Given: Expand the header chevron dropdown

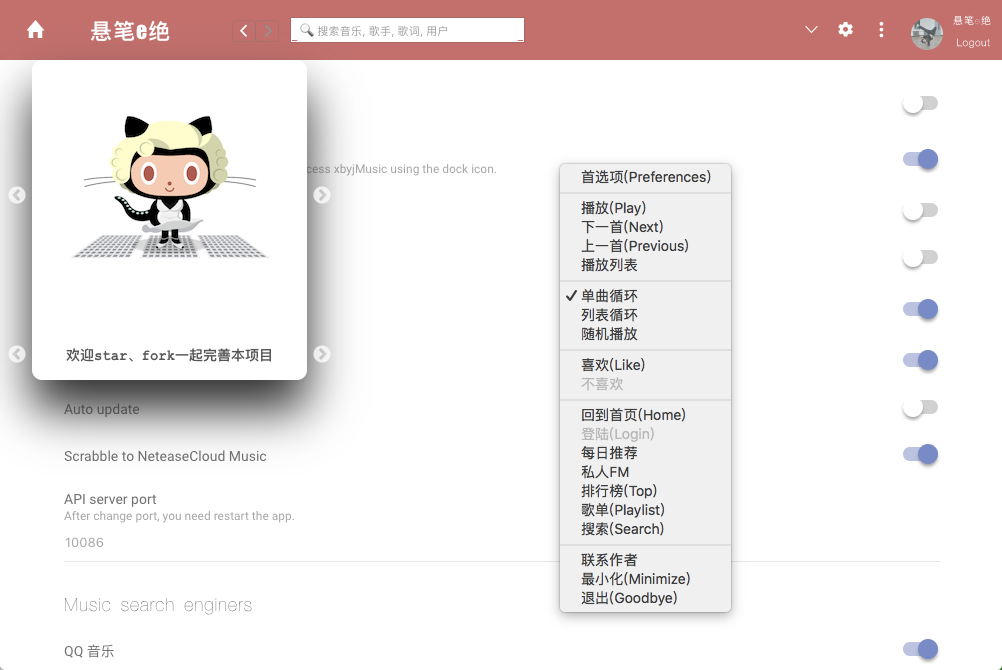Looking at the screenshot, I should point(811,29).
